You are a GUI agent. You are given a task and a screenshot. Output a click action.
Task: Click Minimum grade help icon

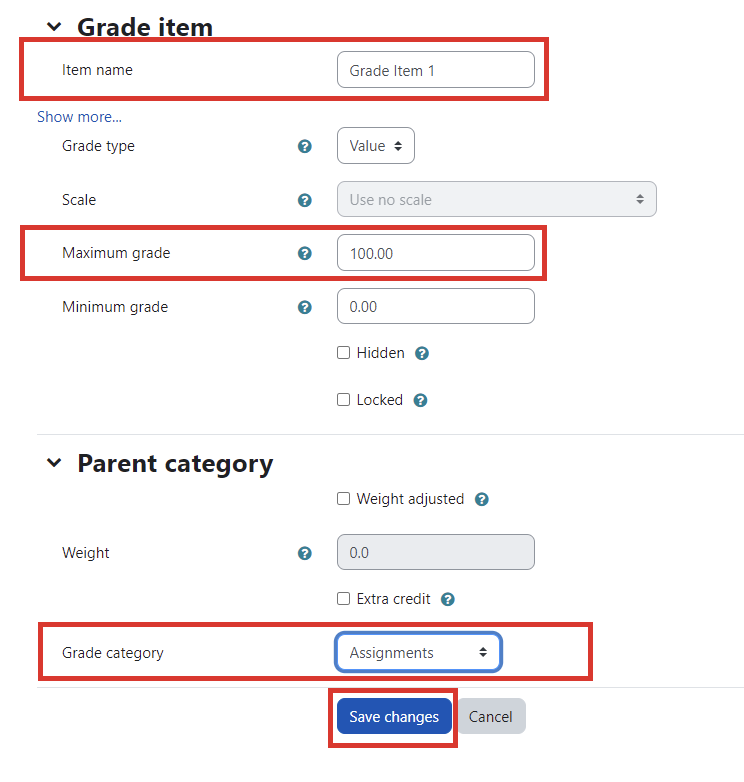pyautogui.click(x=305, y=307)
